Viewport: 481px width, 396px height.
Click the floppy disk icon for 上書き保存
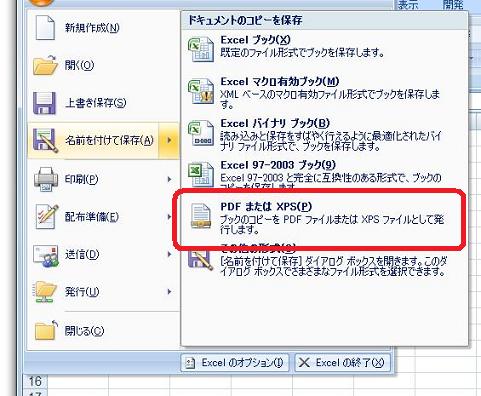point(44,103)
